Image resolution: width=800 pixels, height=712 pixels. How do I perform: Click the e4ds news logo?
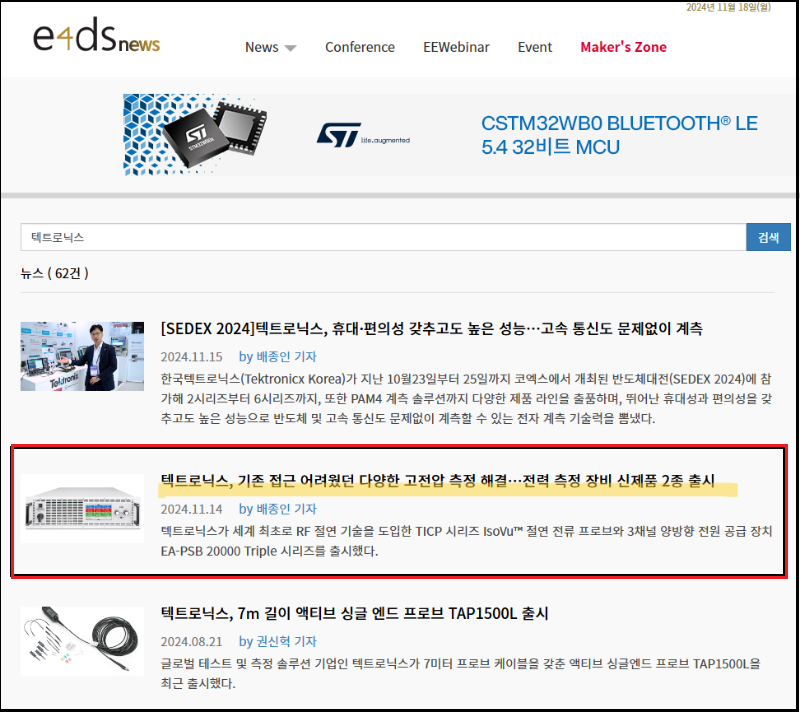tap(96, 35)
